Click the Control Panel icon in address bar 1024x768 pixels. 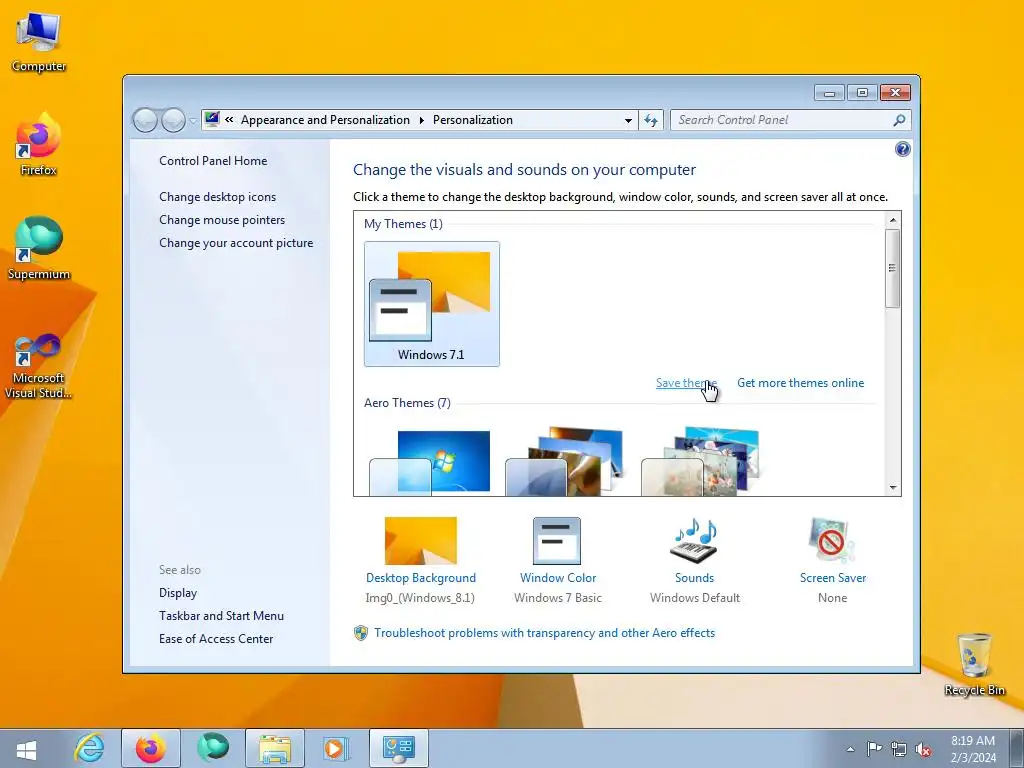212,119
